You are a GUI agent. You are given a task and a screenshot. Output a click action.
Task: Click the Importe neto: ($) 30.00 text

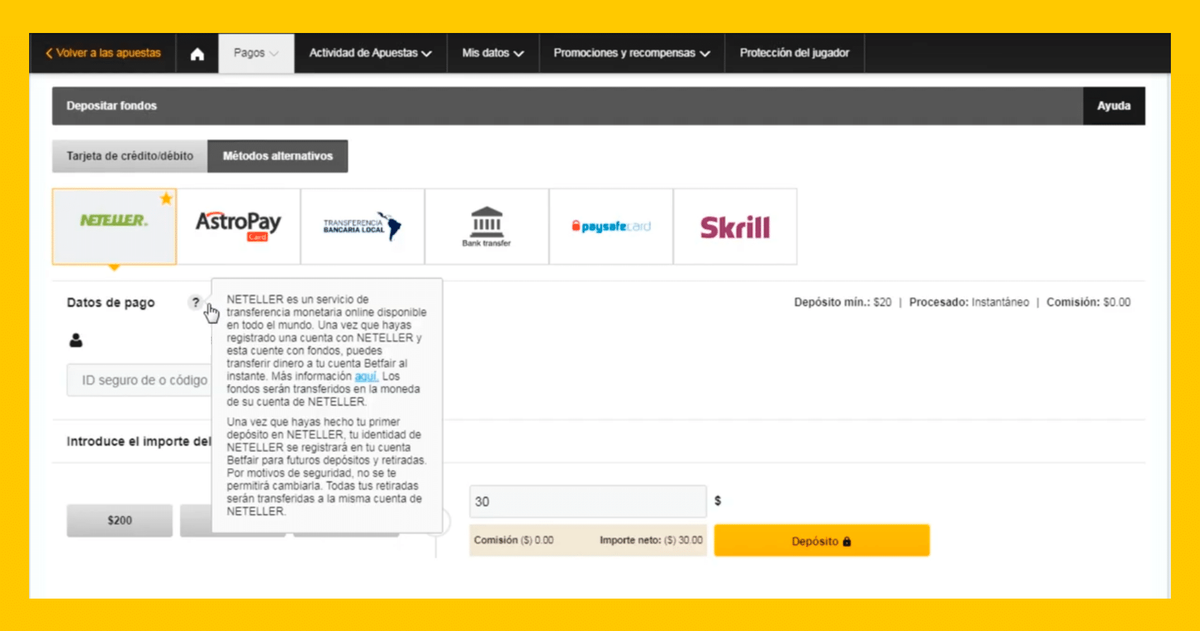651,540
